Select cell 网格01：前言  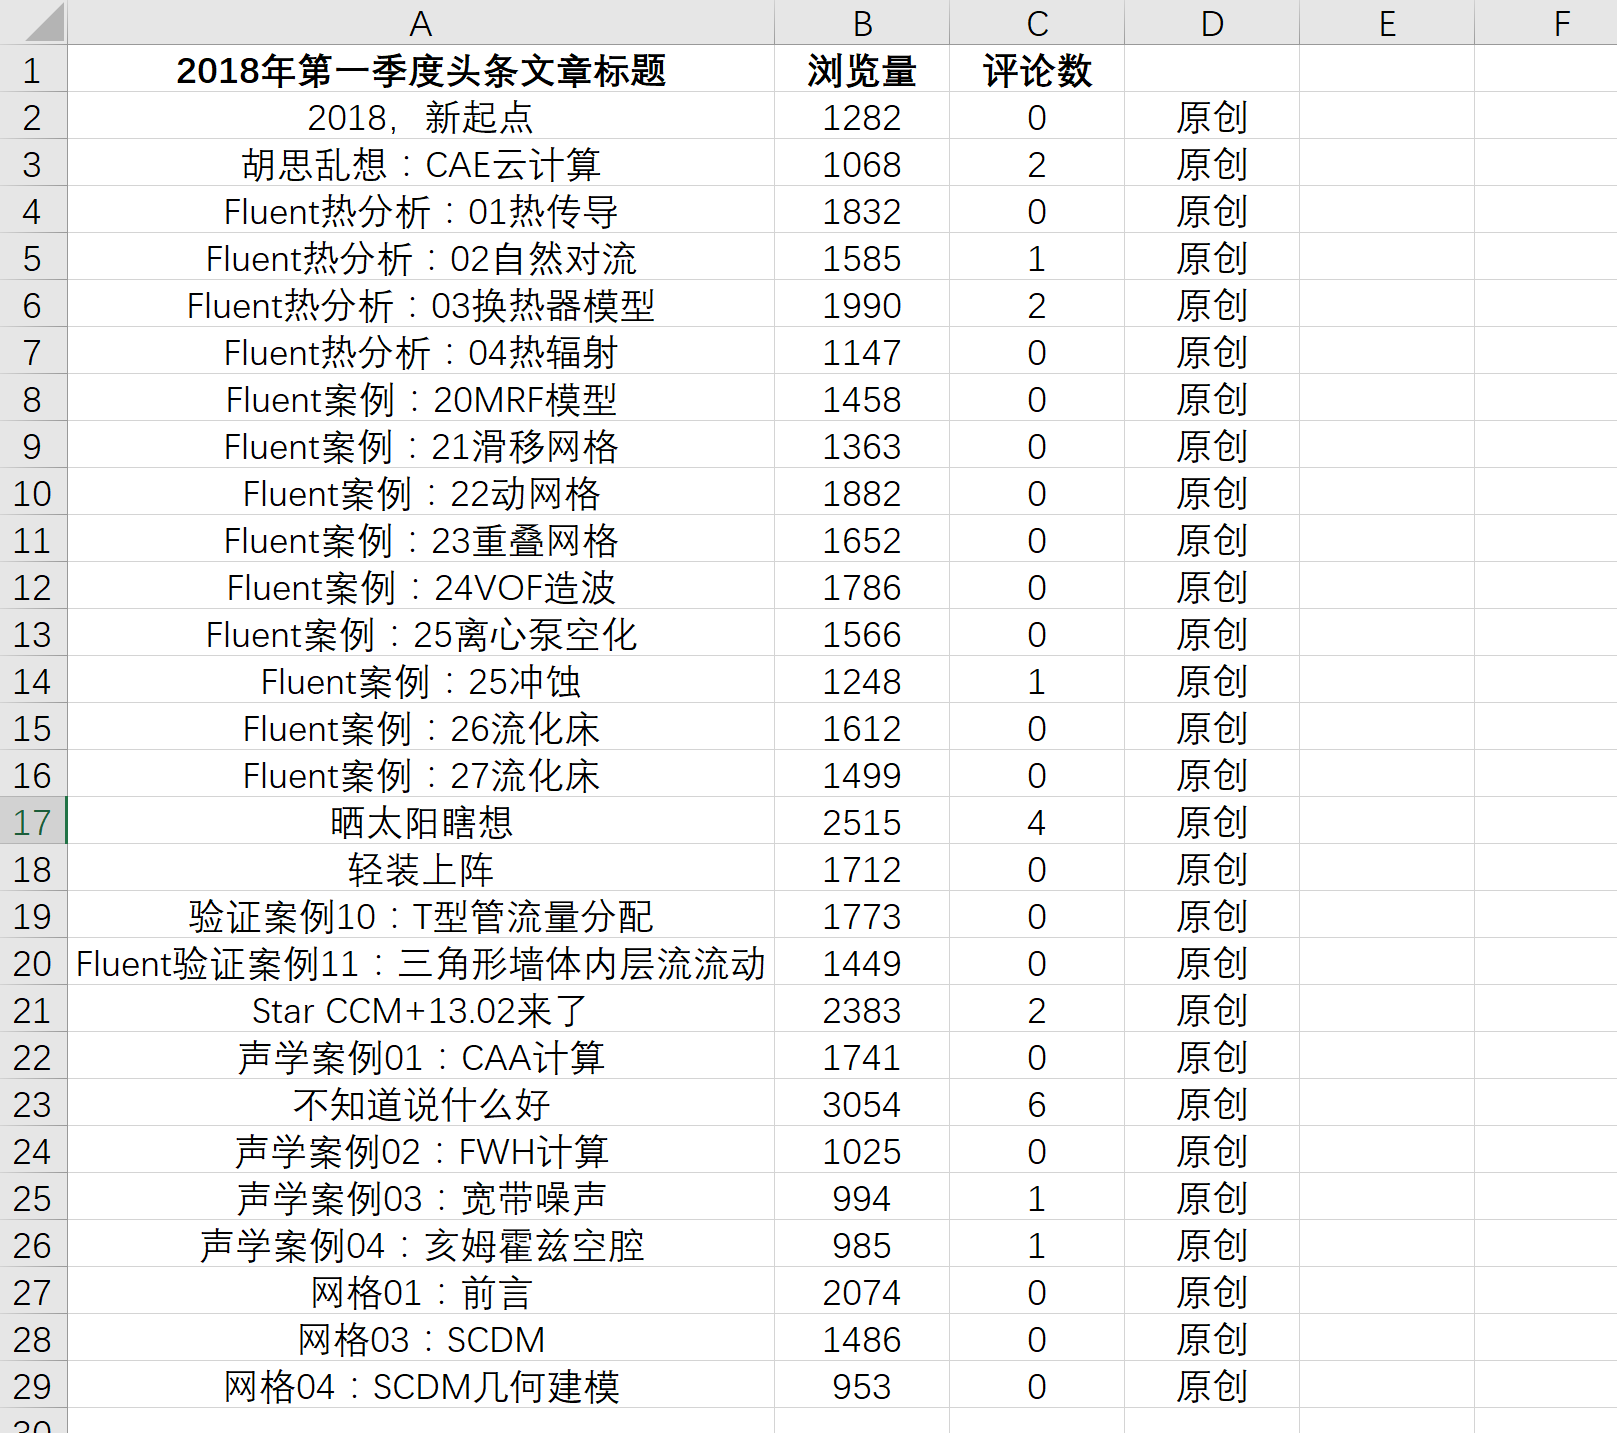421,1291
